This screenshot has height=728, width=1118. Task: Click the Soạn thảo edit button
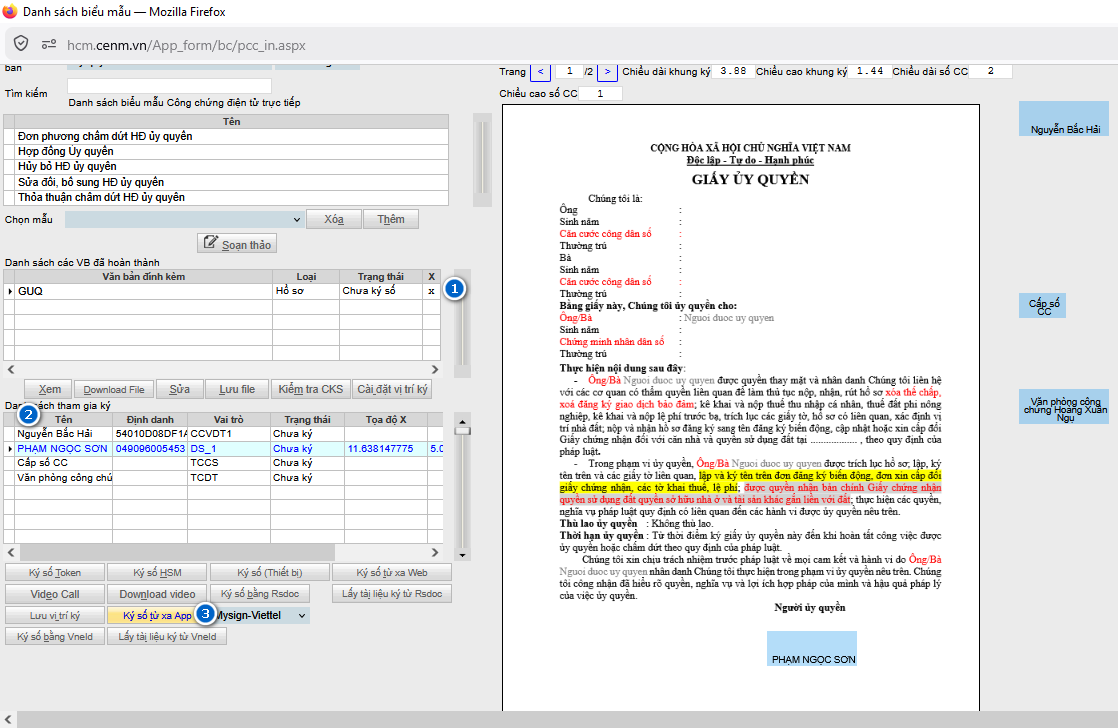coord(237,244)
